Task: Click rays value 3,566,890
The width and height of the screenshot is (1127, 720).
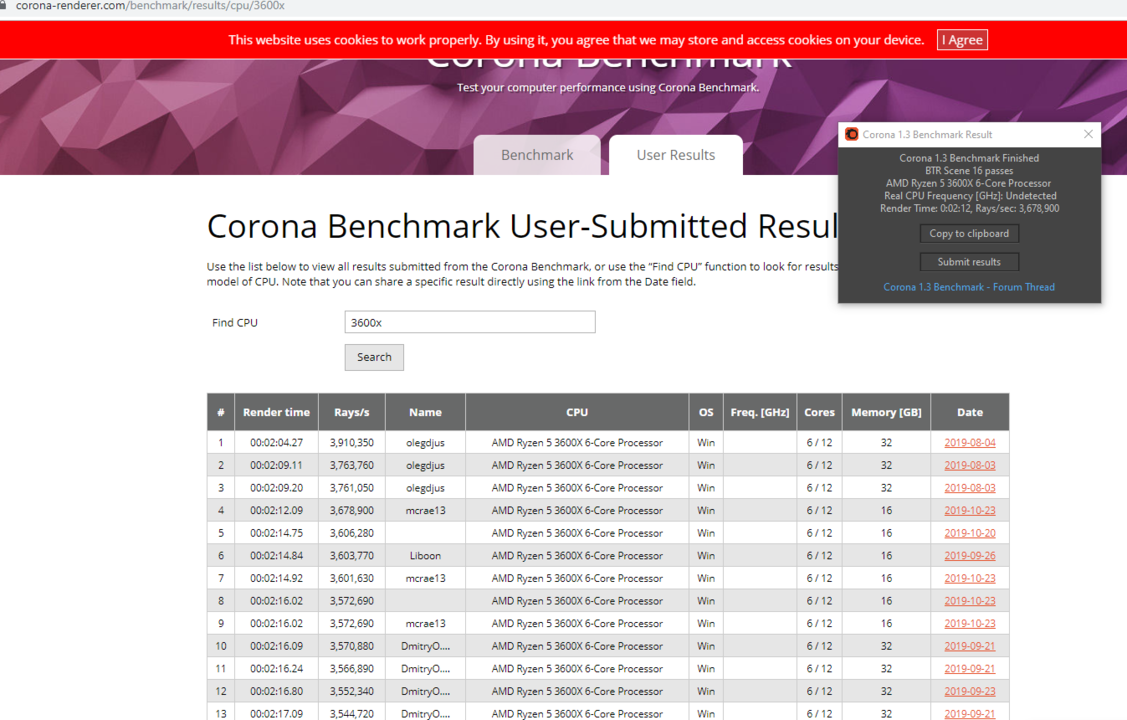Action: (351, 669)
